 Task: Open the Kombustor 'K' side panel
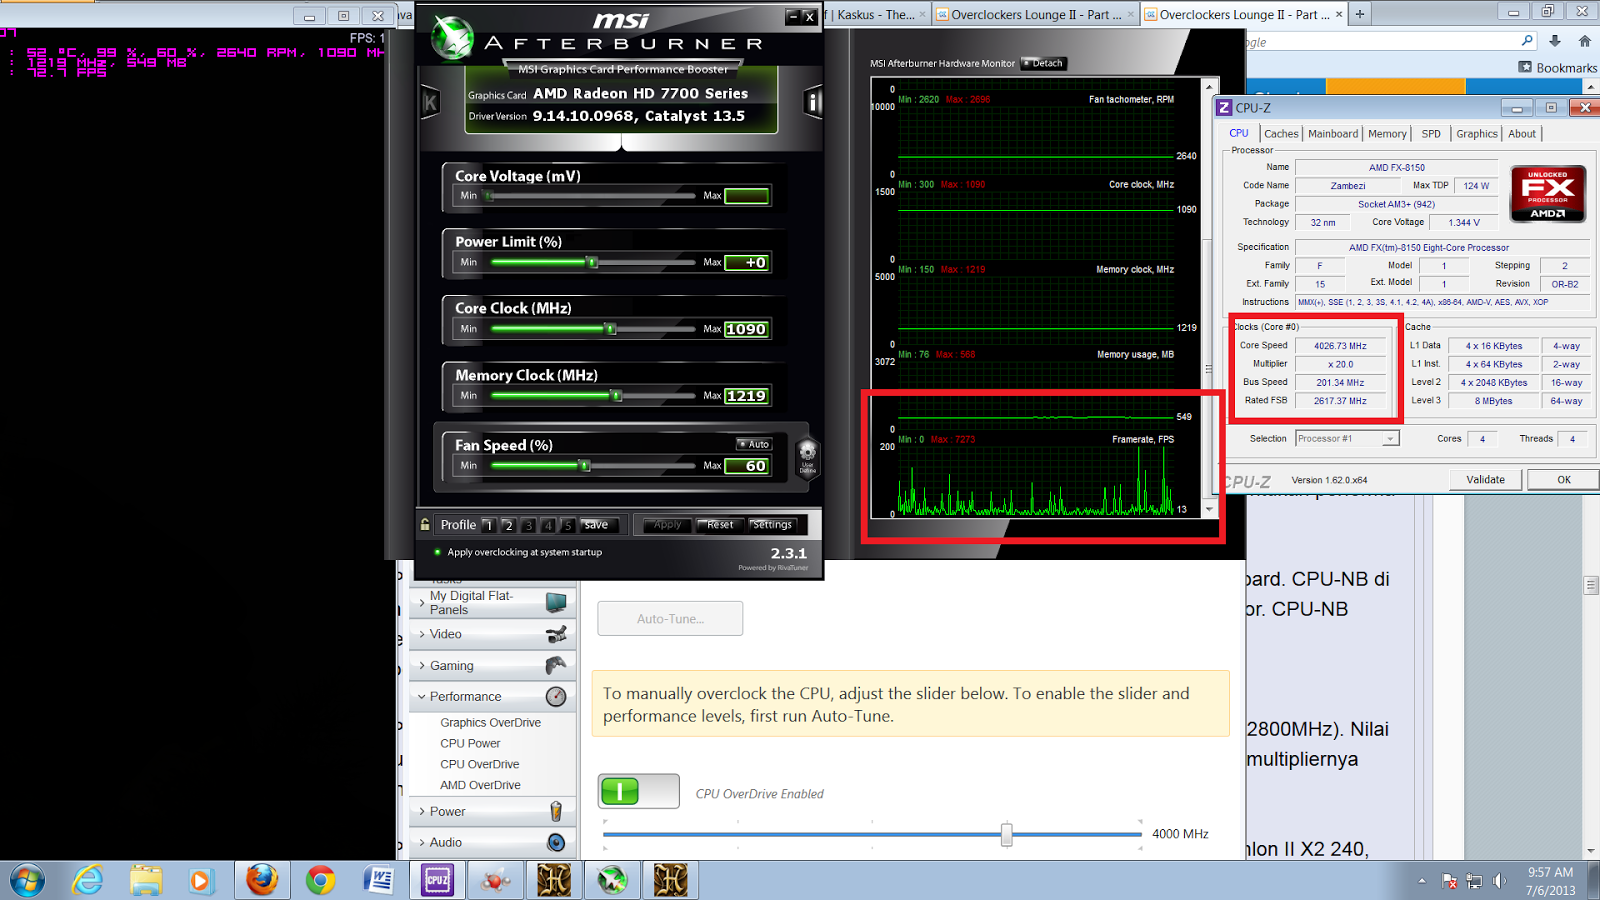[x=430, y=102]
